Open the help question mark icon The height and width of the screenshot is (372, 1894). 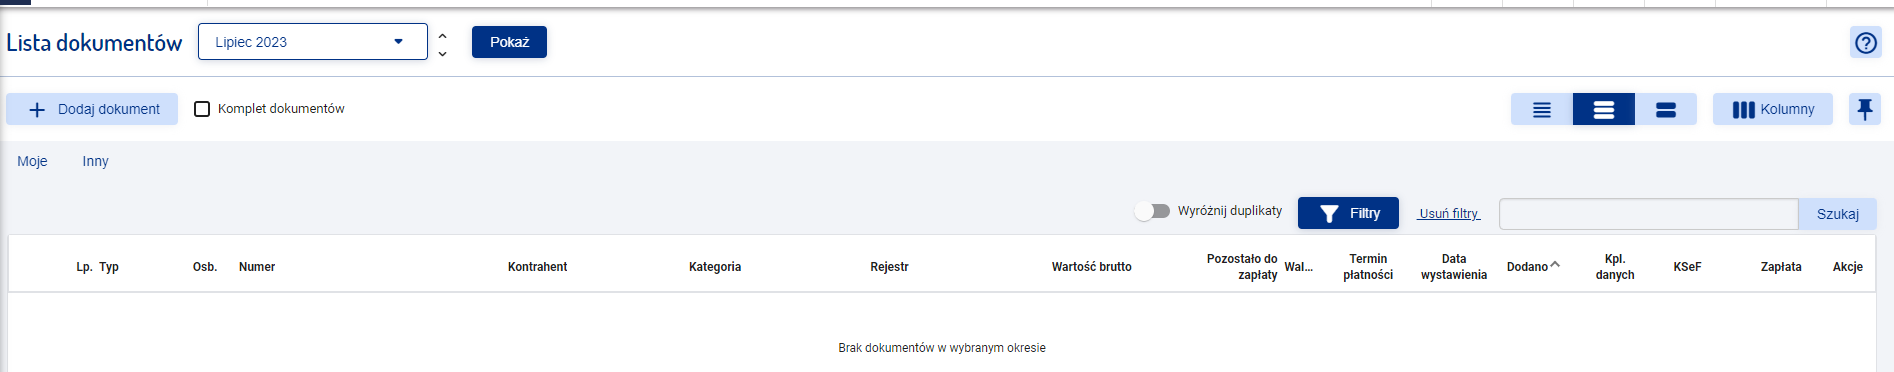[1865, 42]
